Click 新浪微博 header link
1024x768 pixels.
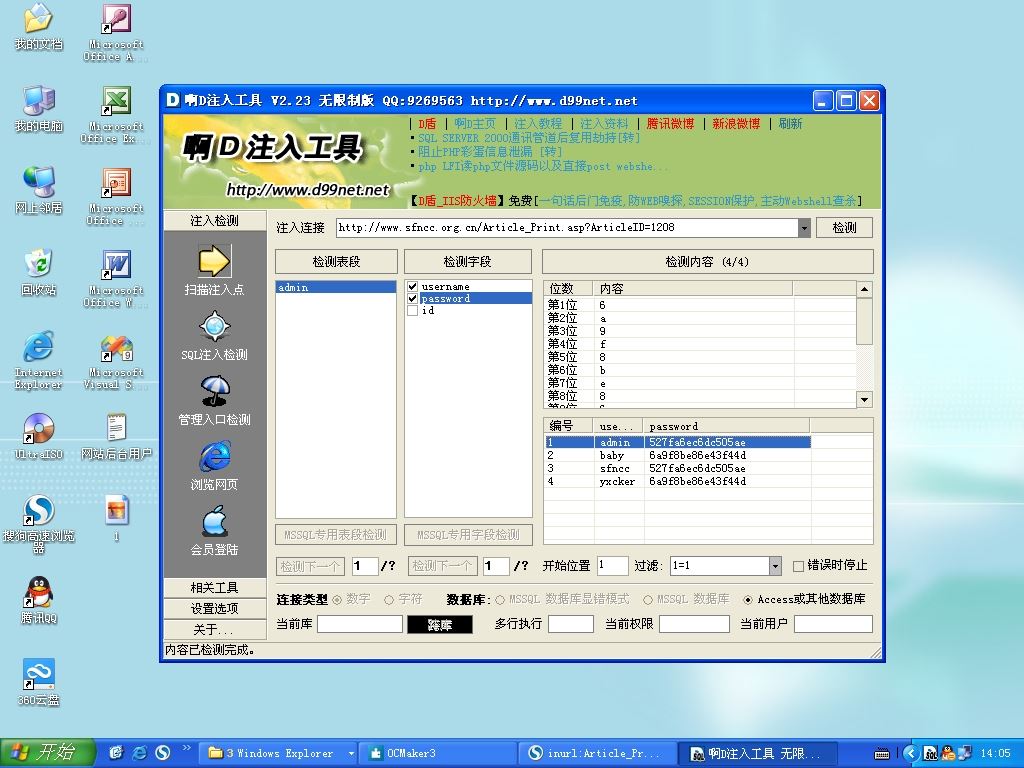click(736, 123)
